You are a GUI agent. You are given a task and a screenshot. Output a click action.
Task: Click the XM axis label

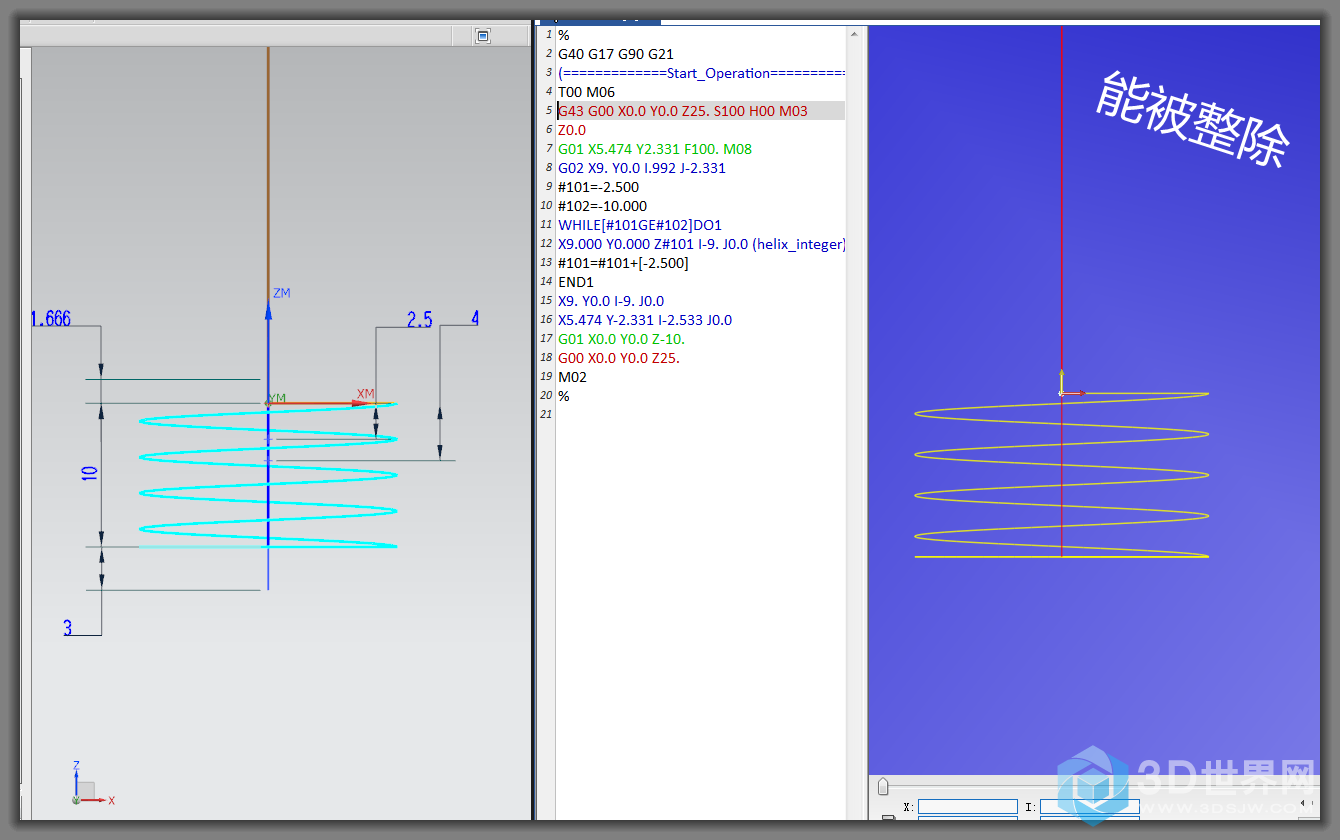click(x=366, y=394)
